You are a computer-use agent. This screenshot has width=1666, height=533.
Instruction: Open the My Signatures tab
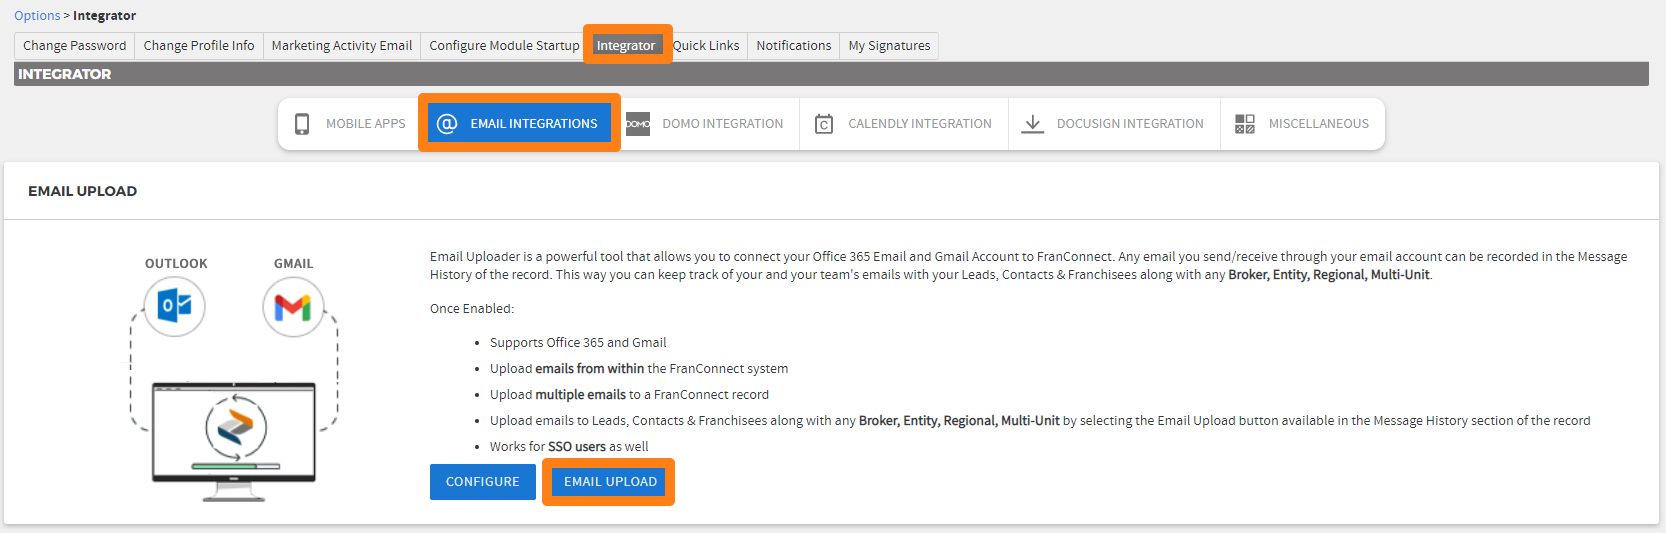click(889, 46)
